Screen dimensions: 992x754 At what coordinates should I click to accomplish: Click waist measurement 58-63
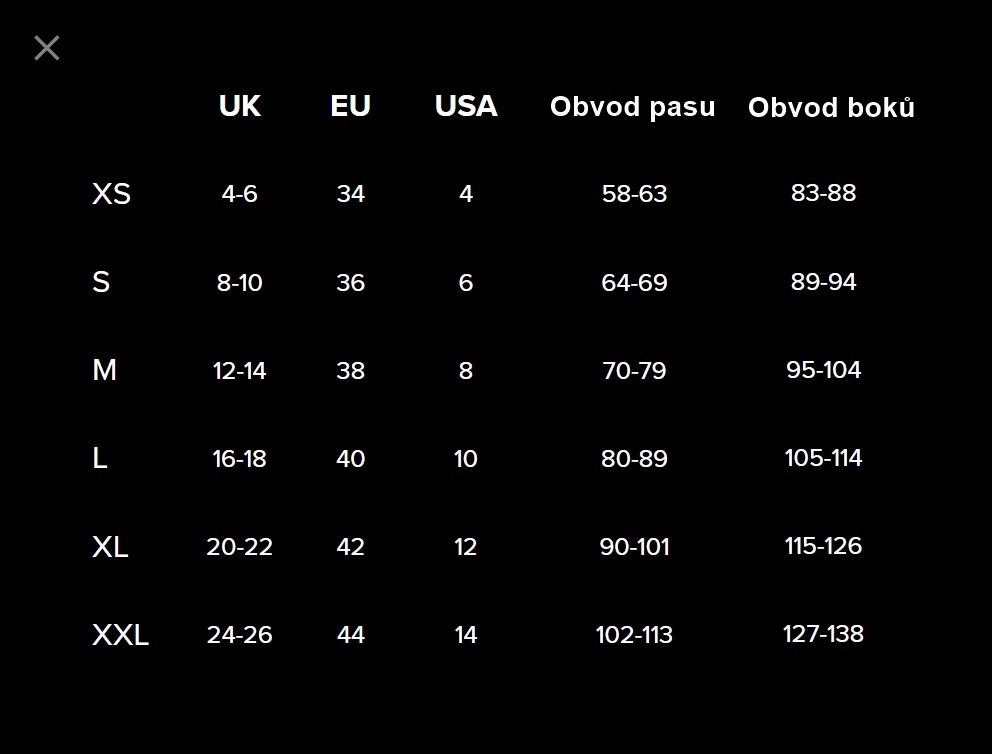pos(634,194)
